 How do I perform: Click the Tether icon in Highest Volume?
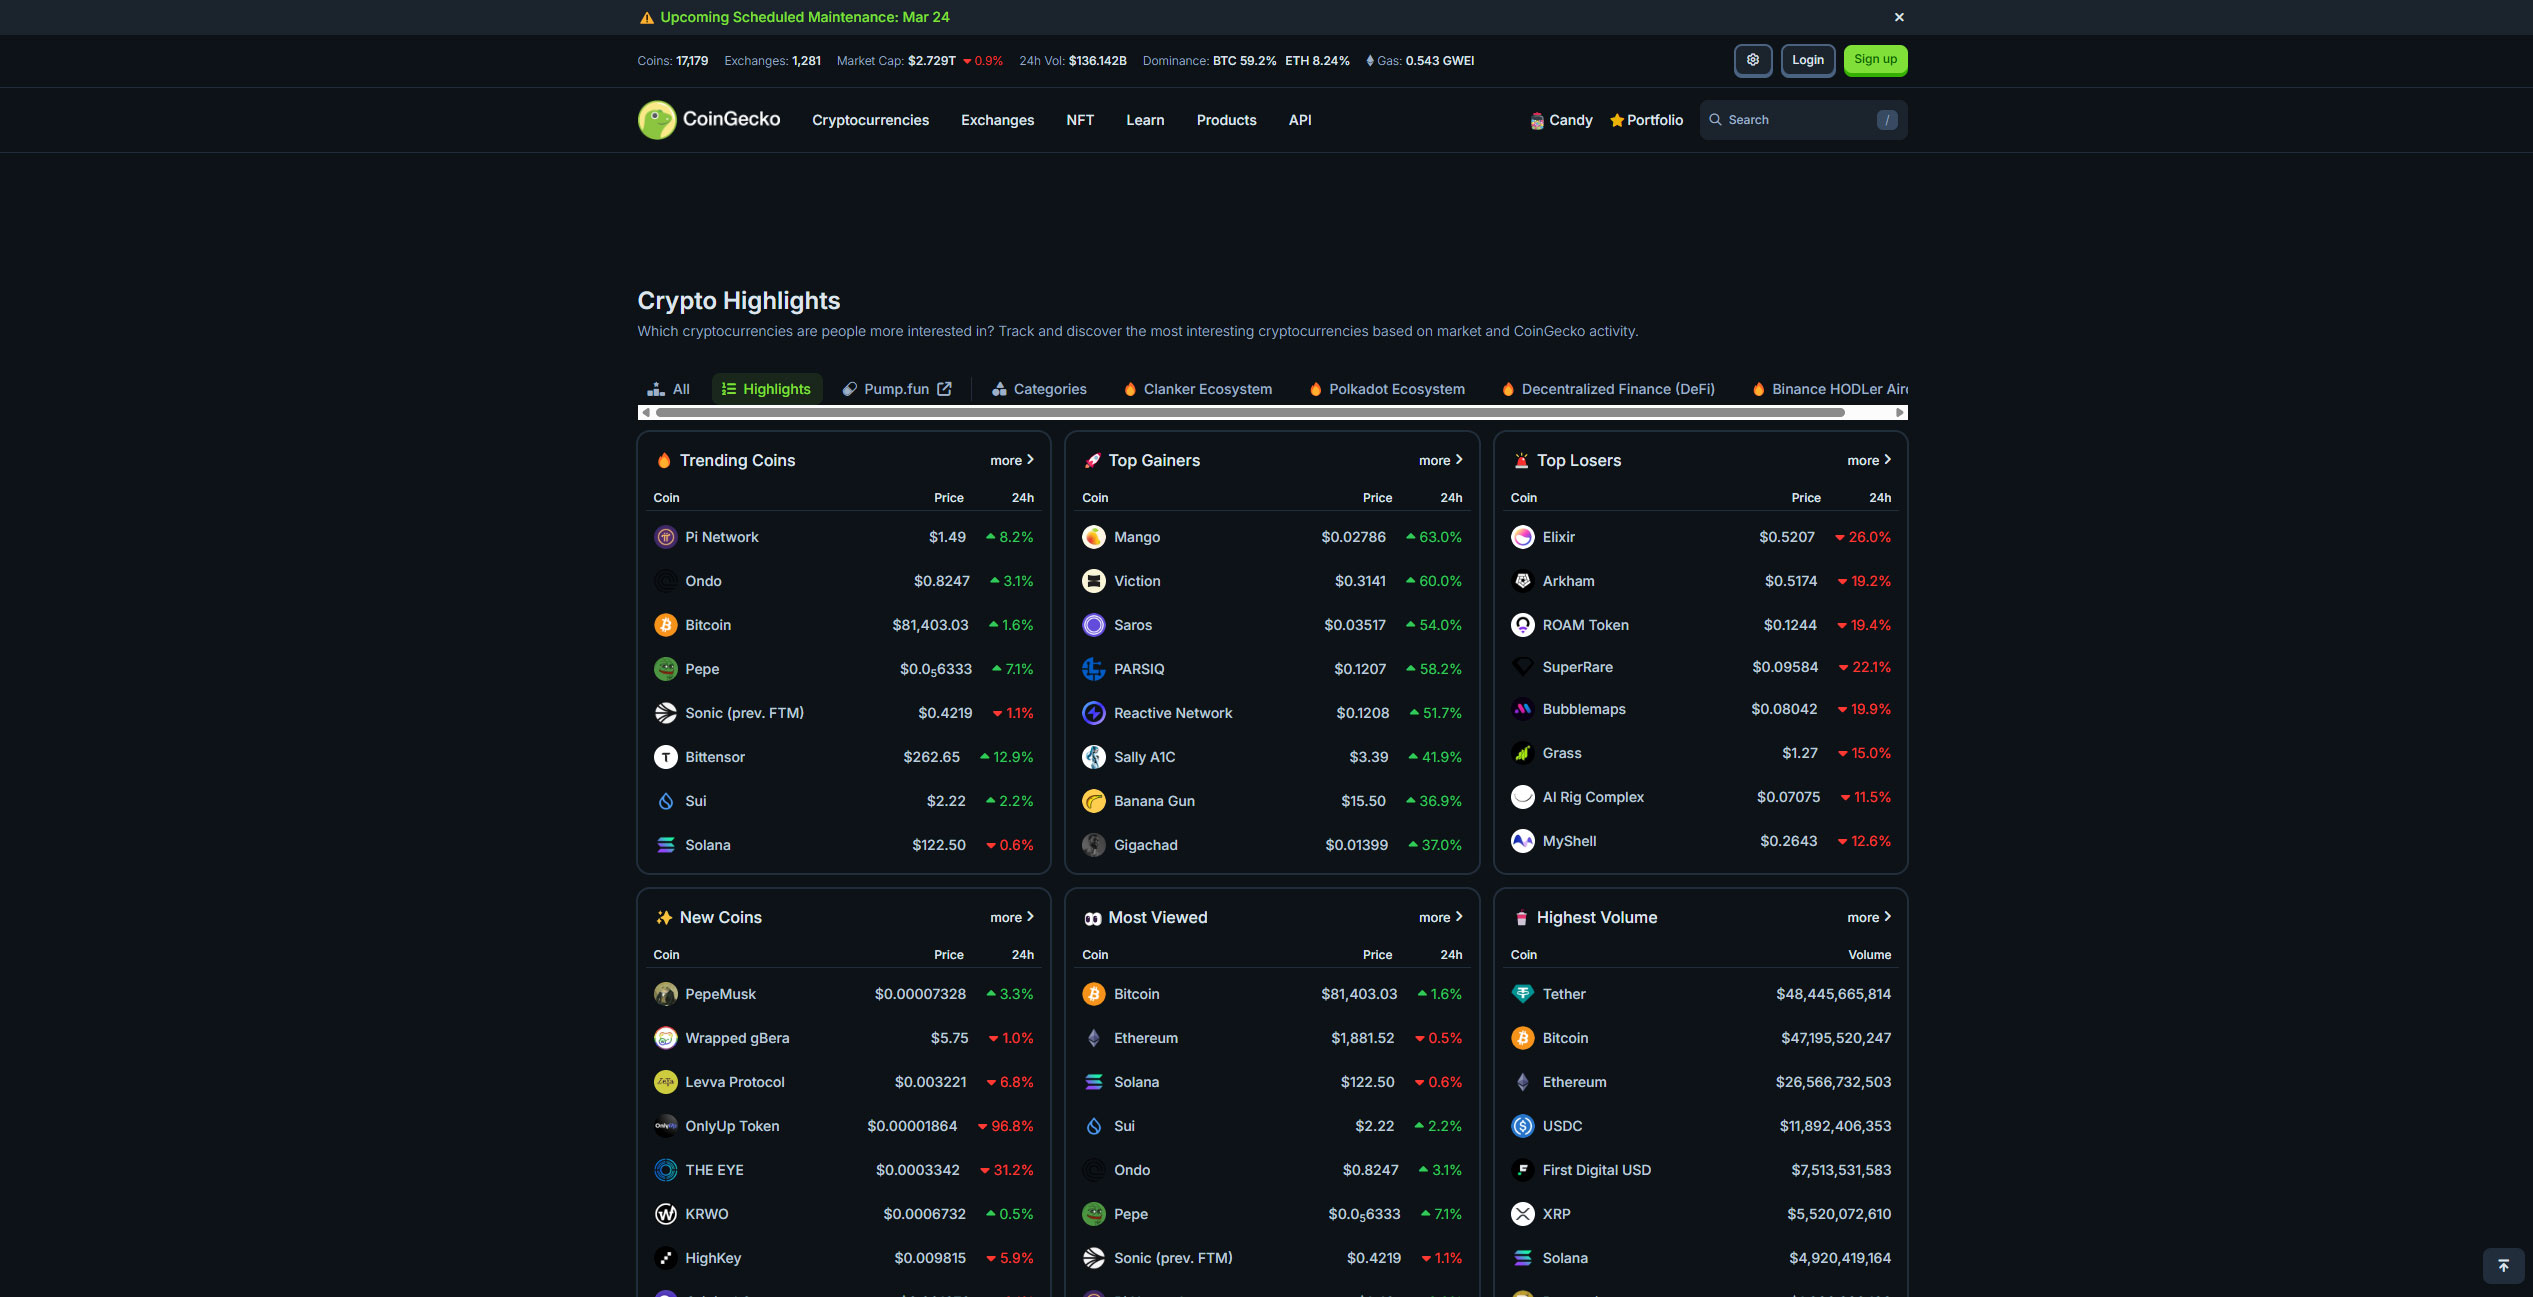(1523, 994)
